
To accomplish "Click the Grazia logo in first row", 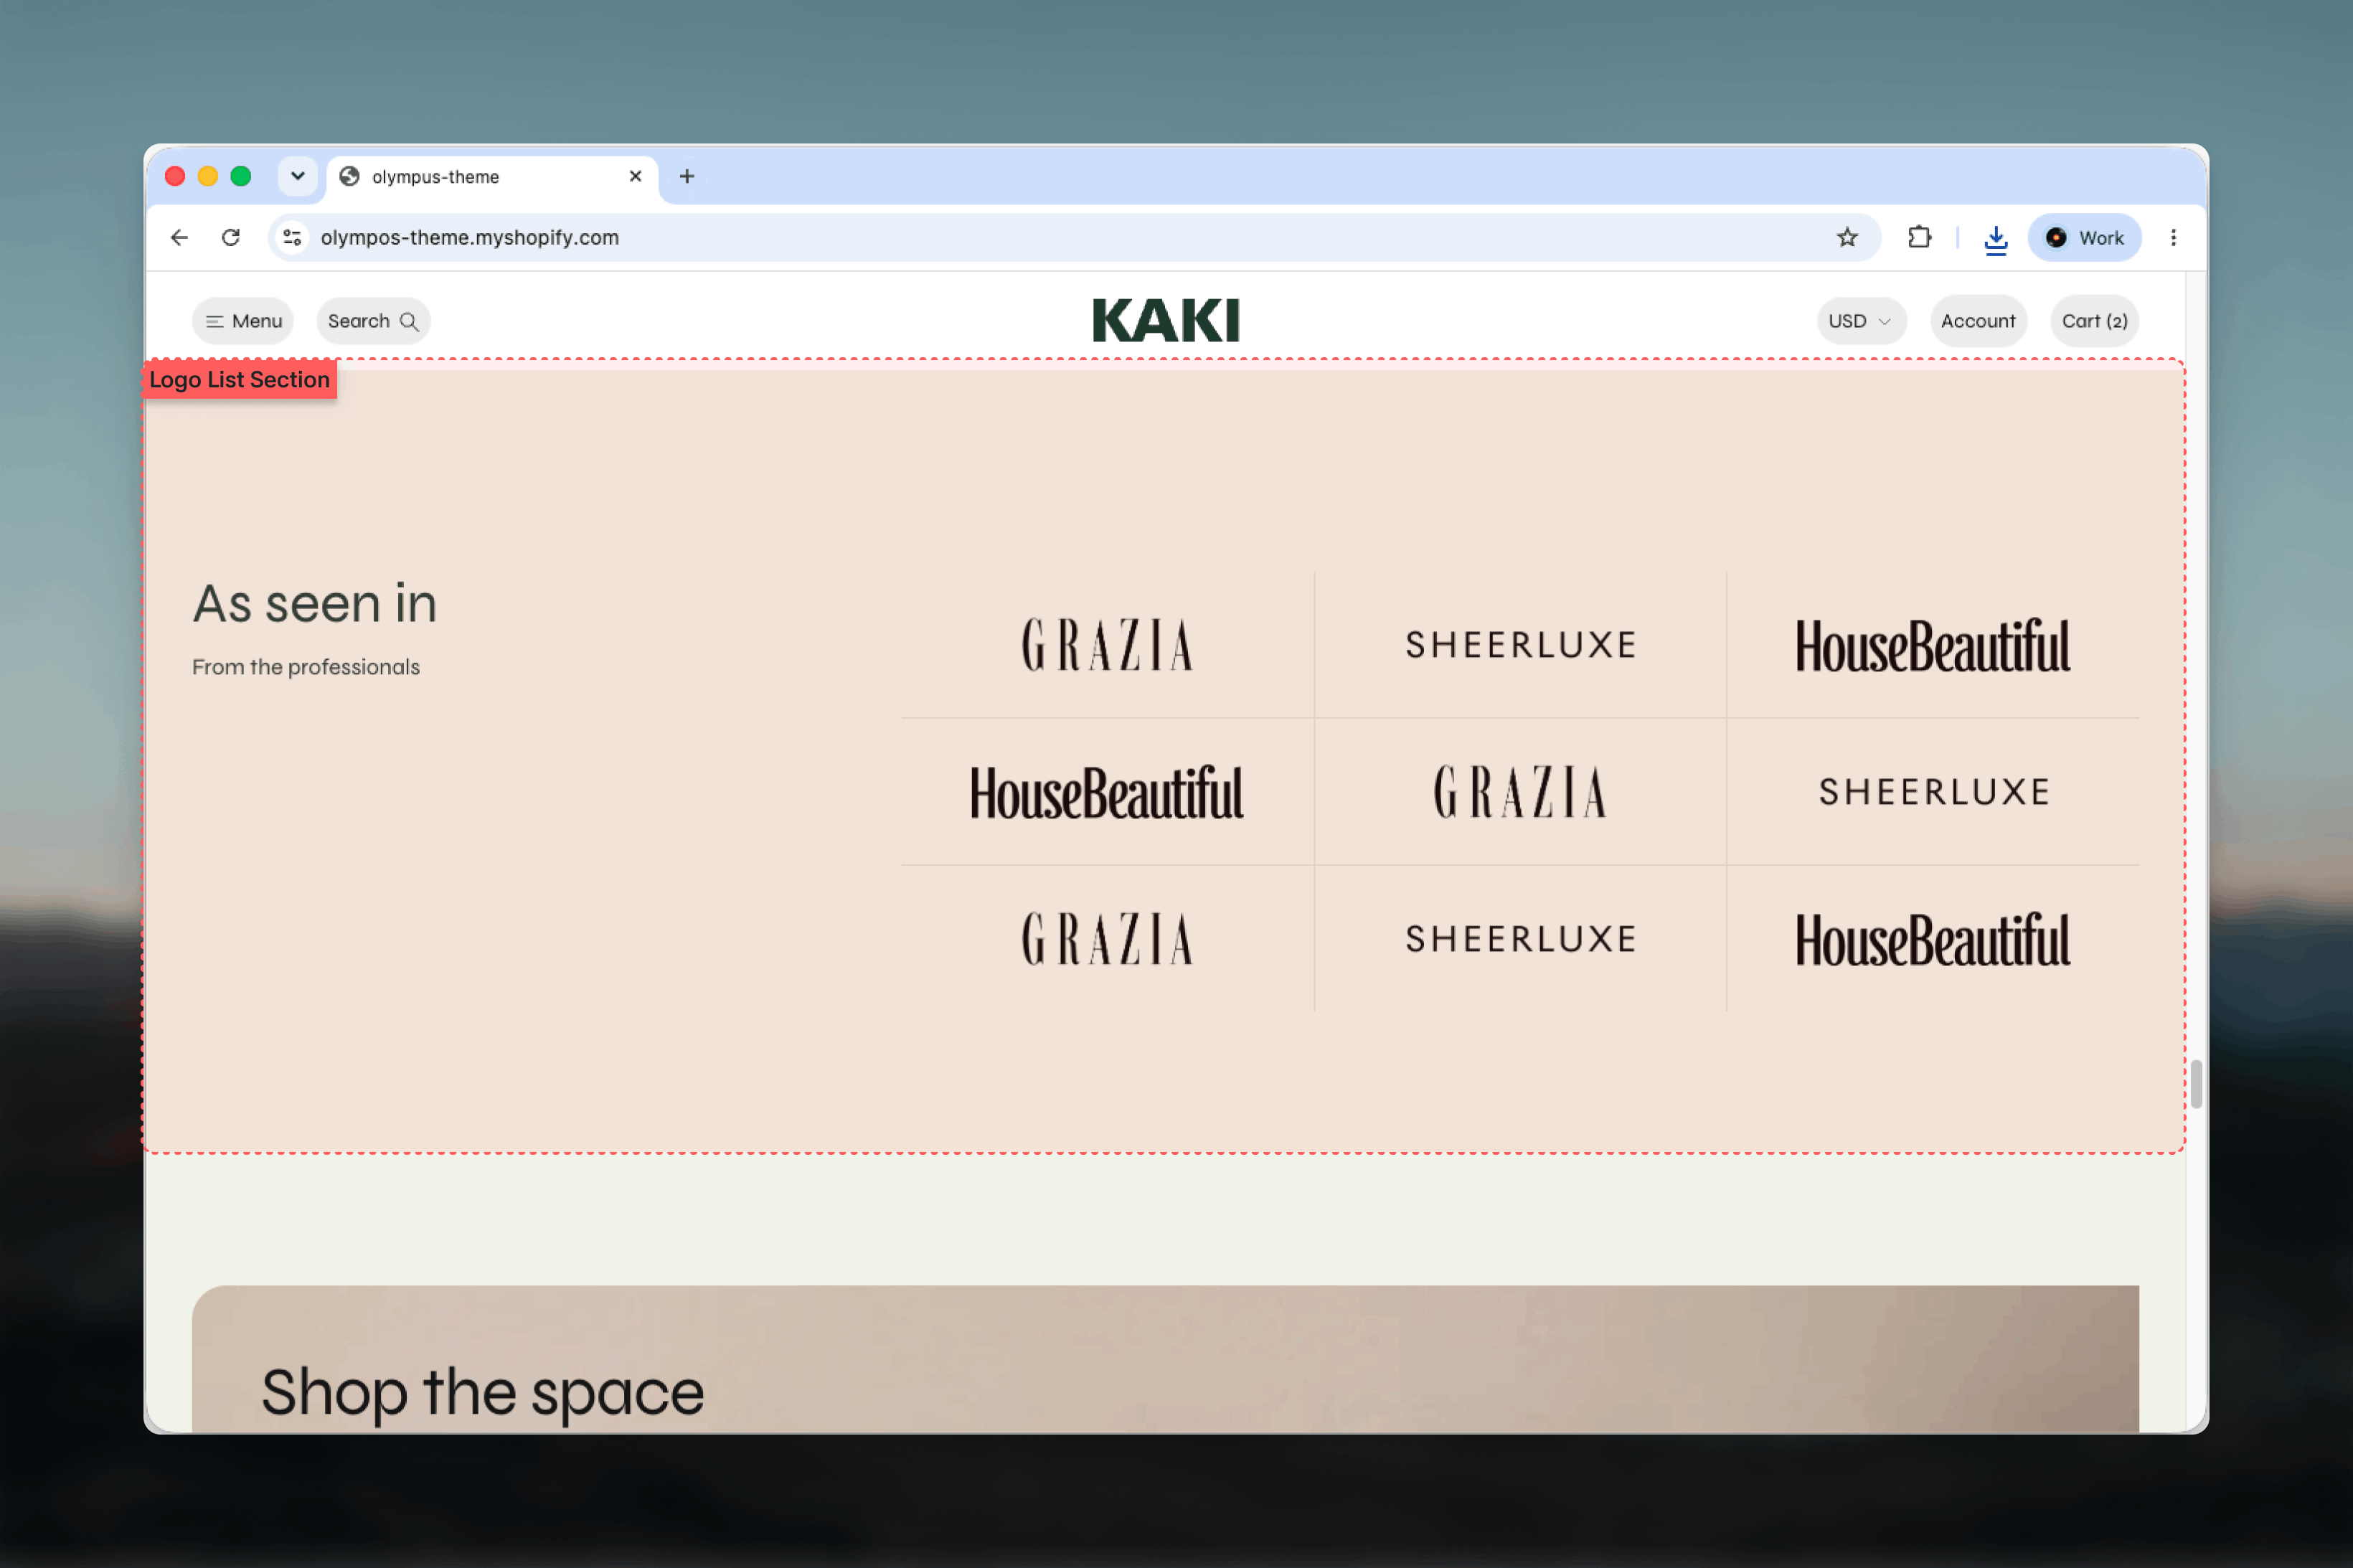I will [x=1107, y=645].
